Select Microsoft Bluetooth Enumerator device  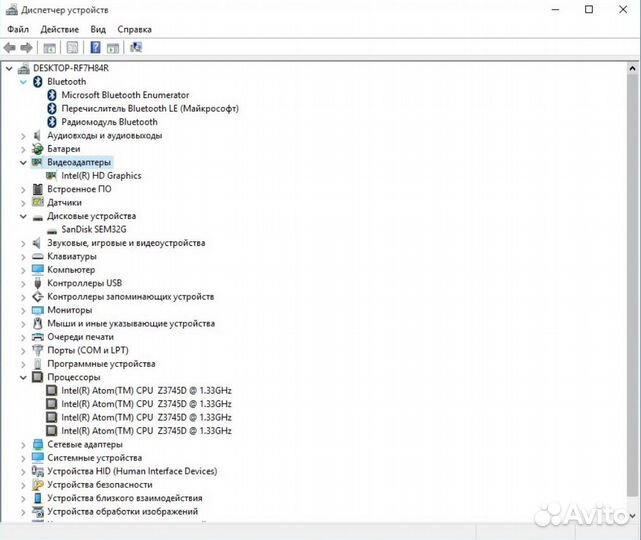125,95
